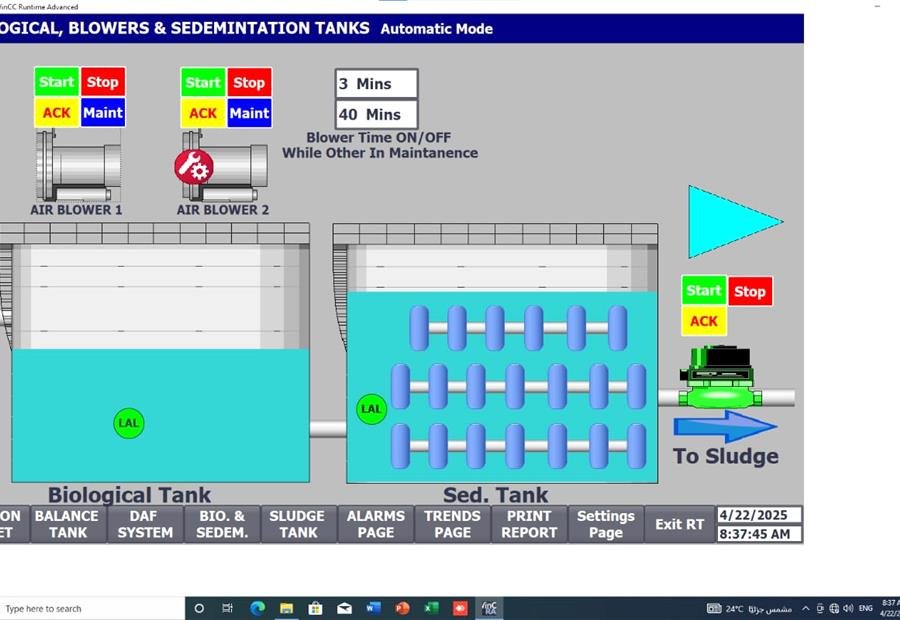
Task: Acknowledge Air Blower 1 alarm with ACK
Action: [56, 113]
